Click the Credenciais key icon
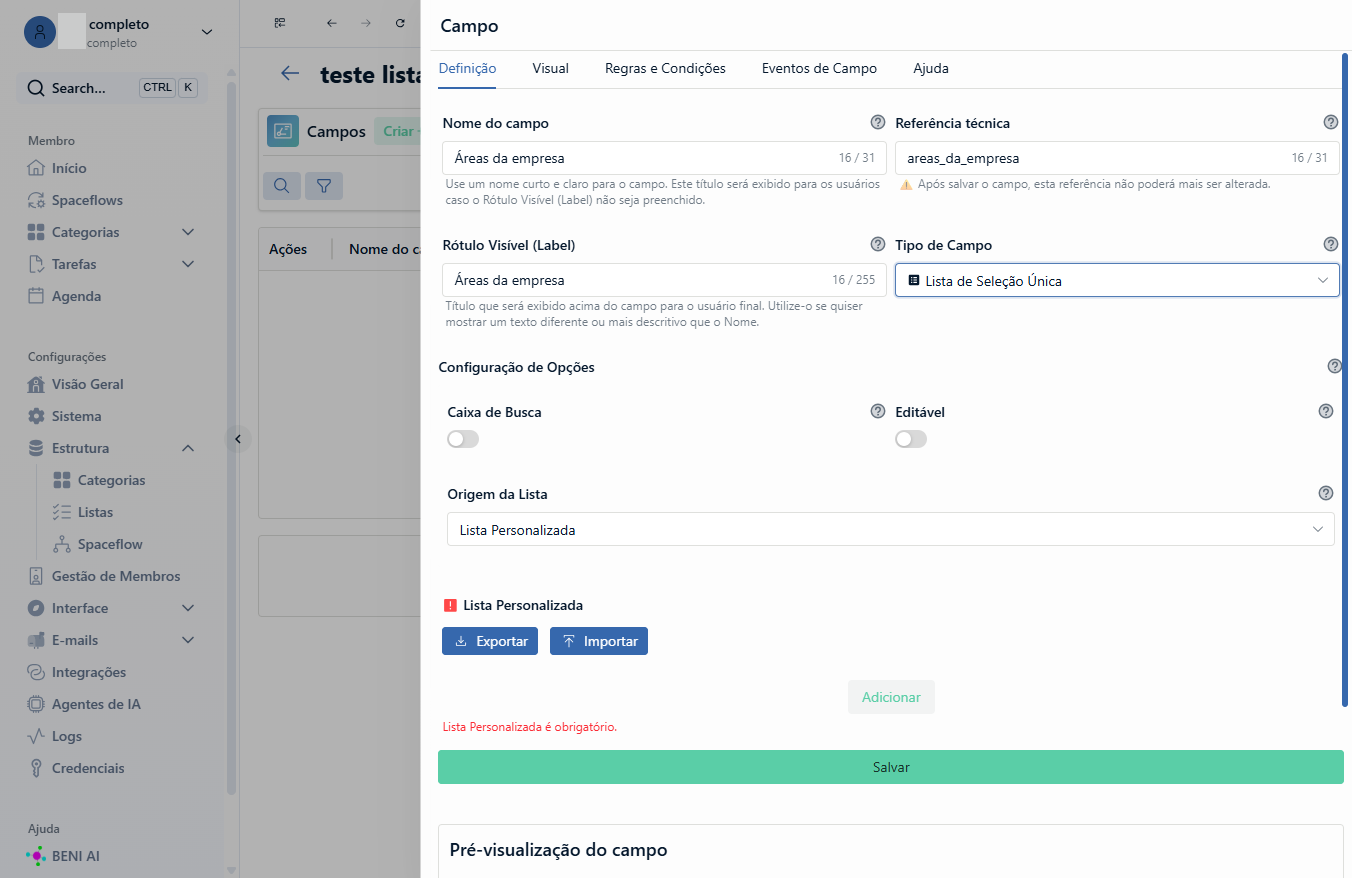The height and width of the screenshot is (878, 1352). click(x=36, y=768)
